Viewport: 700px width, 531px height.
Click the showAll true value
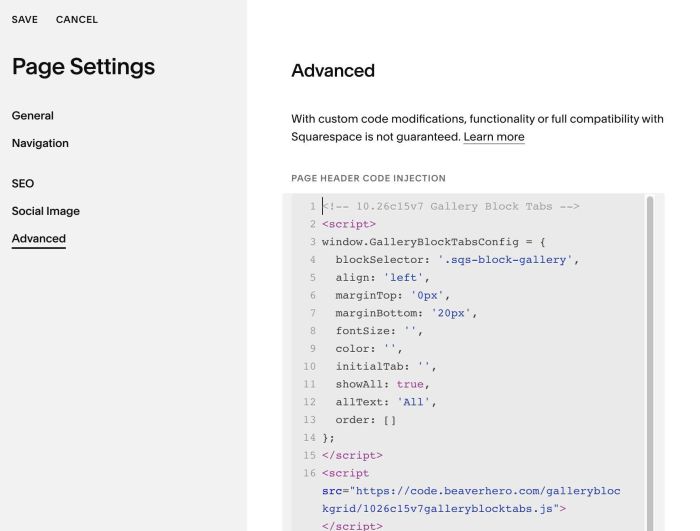(410, 385)
